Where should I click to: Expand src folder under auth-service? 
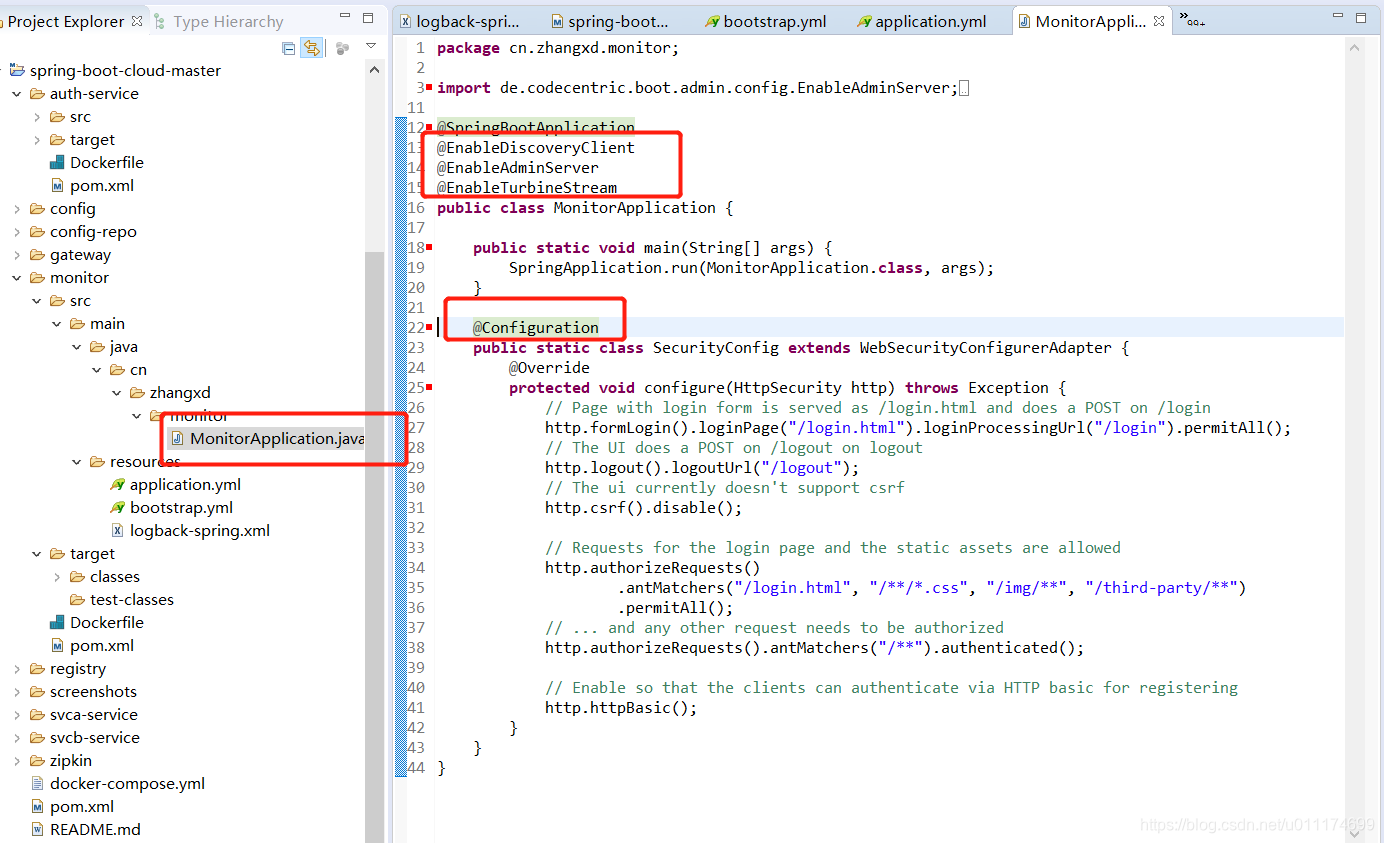37,116
